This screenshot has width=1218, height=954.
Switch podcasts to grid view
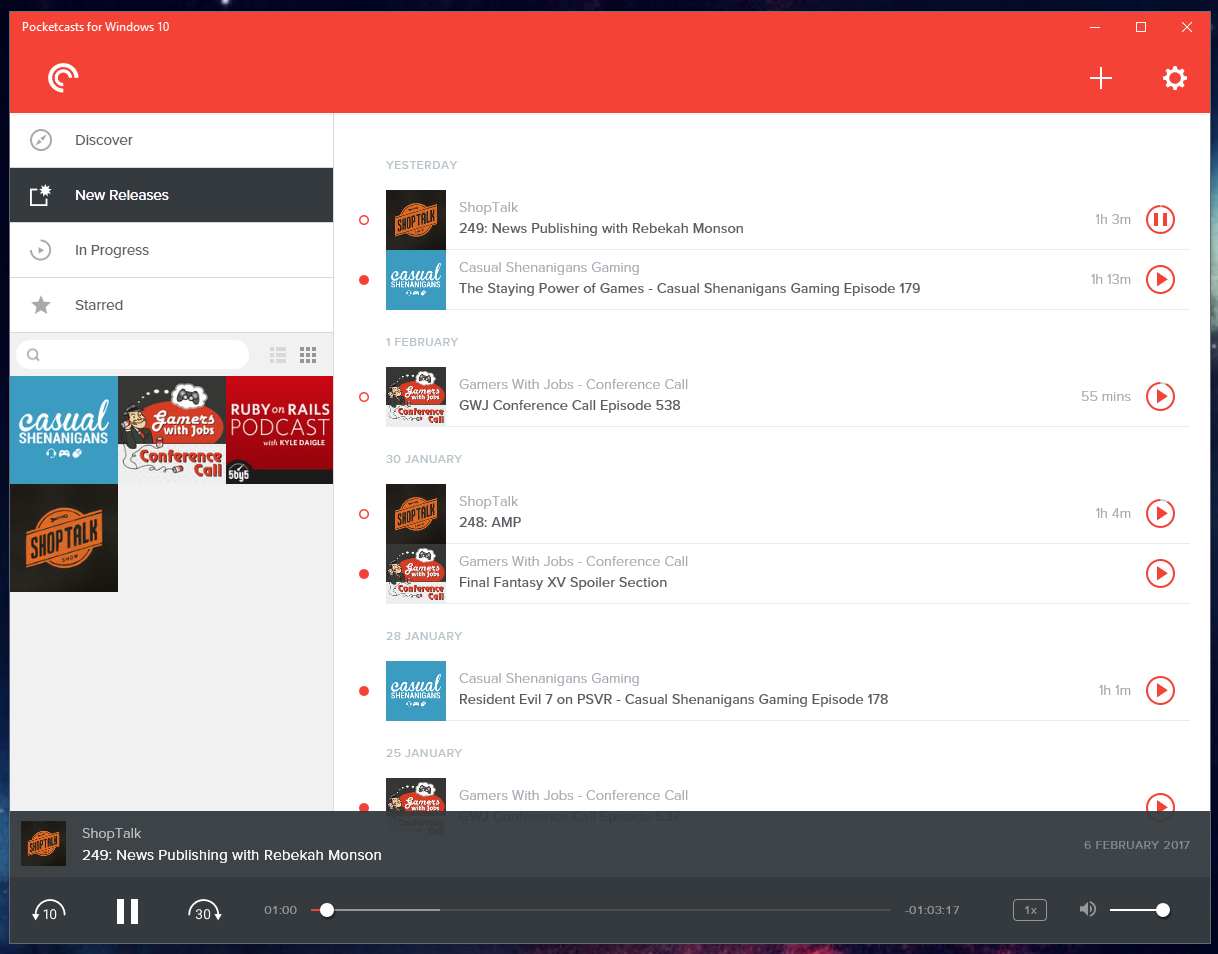pos(308,354)
